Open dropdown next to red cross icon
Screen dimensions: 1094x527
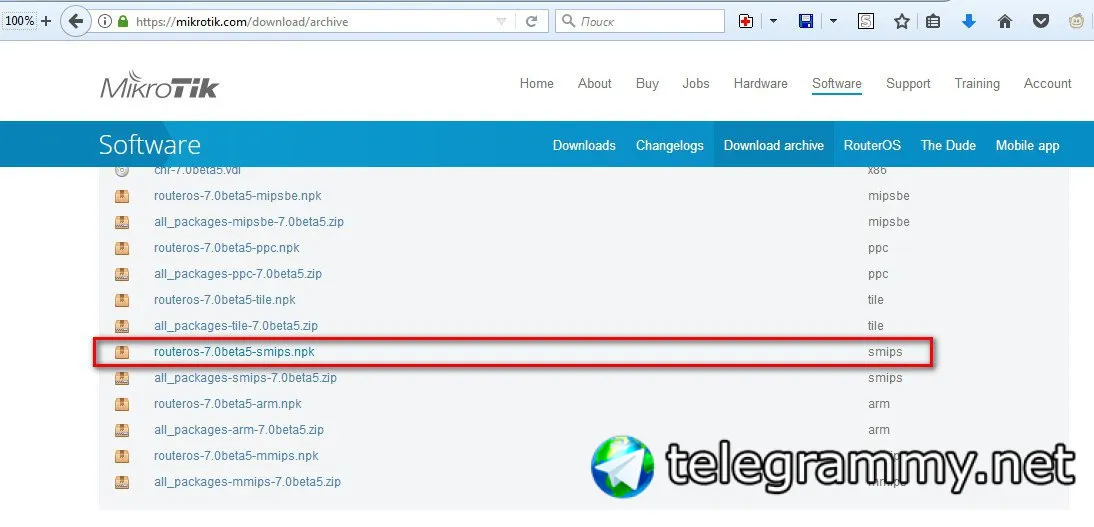click(x=773, y=22)
